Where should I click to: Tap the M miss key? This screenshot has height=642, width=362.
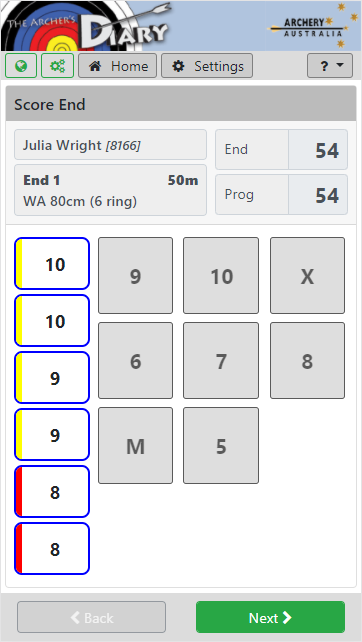(136, 445)
